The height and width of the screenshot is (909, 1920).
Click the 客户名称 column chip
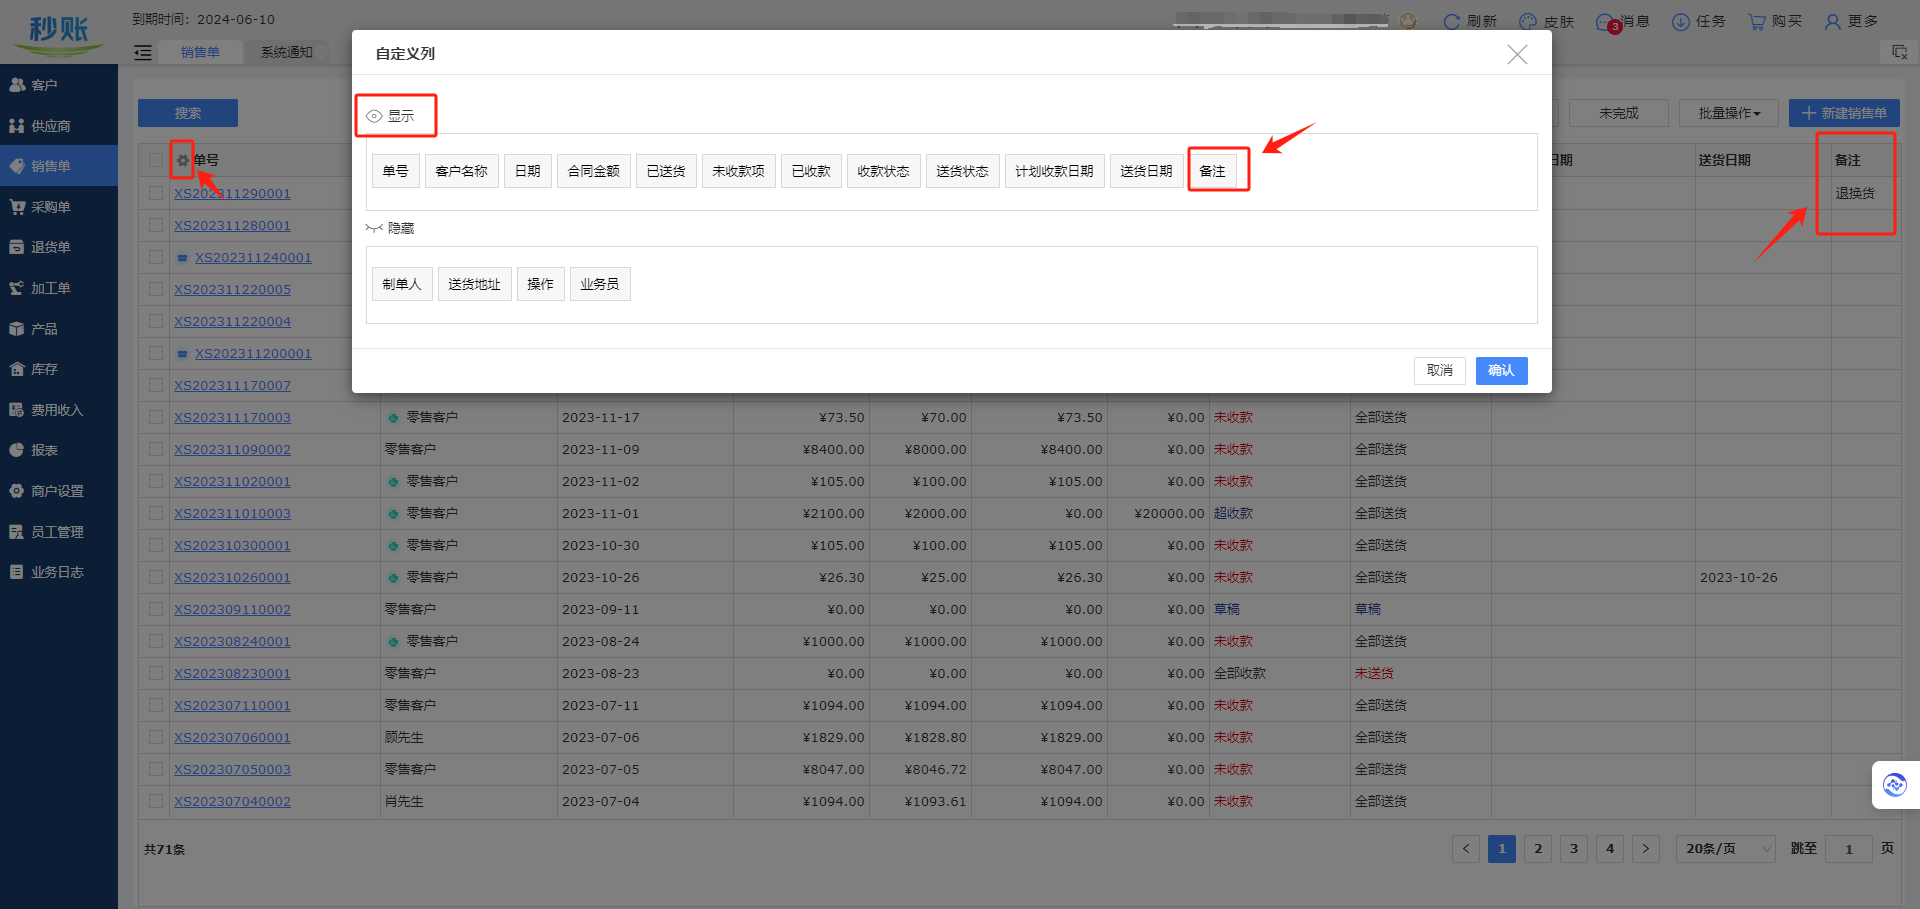pyautogui.click(x=462, y=171)
